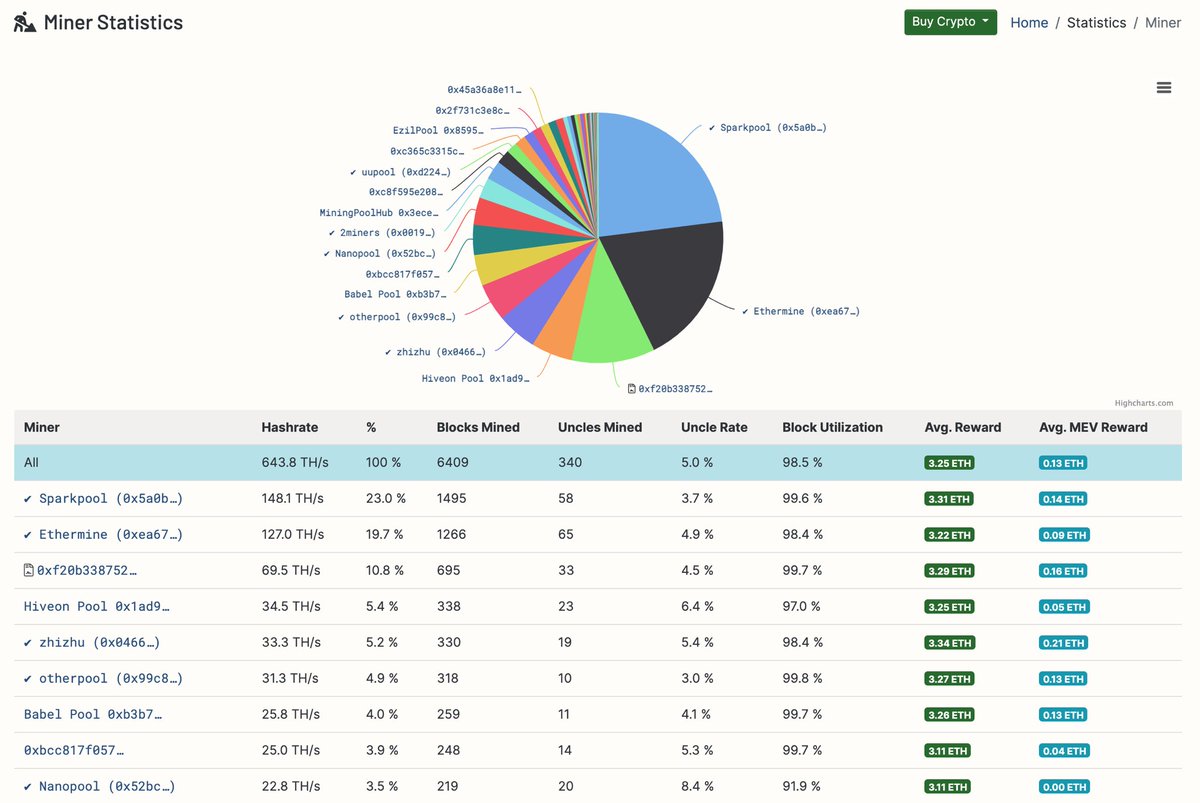This screenshot has height=803, width=1200.
Task: Select the otherpool pie chart label
Action: pos(397,316)
